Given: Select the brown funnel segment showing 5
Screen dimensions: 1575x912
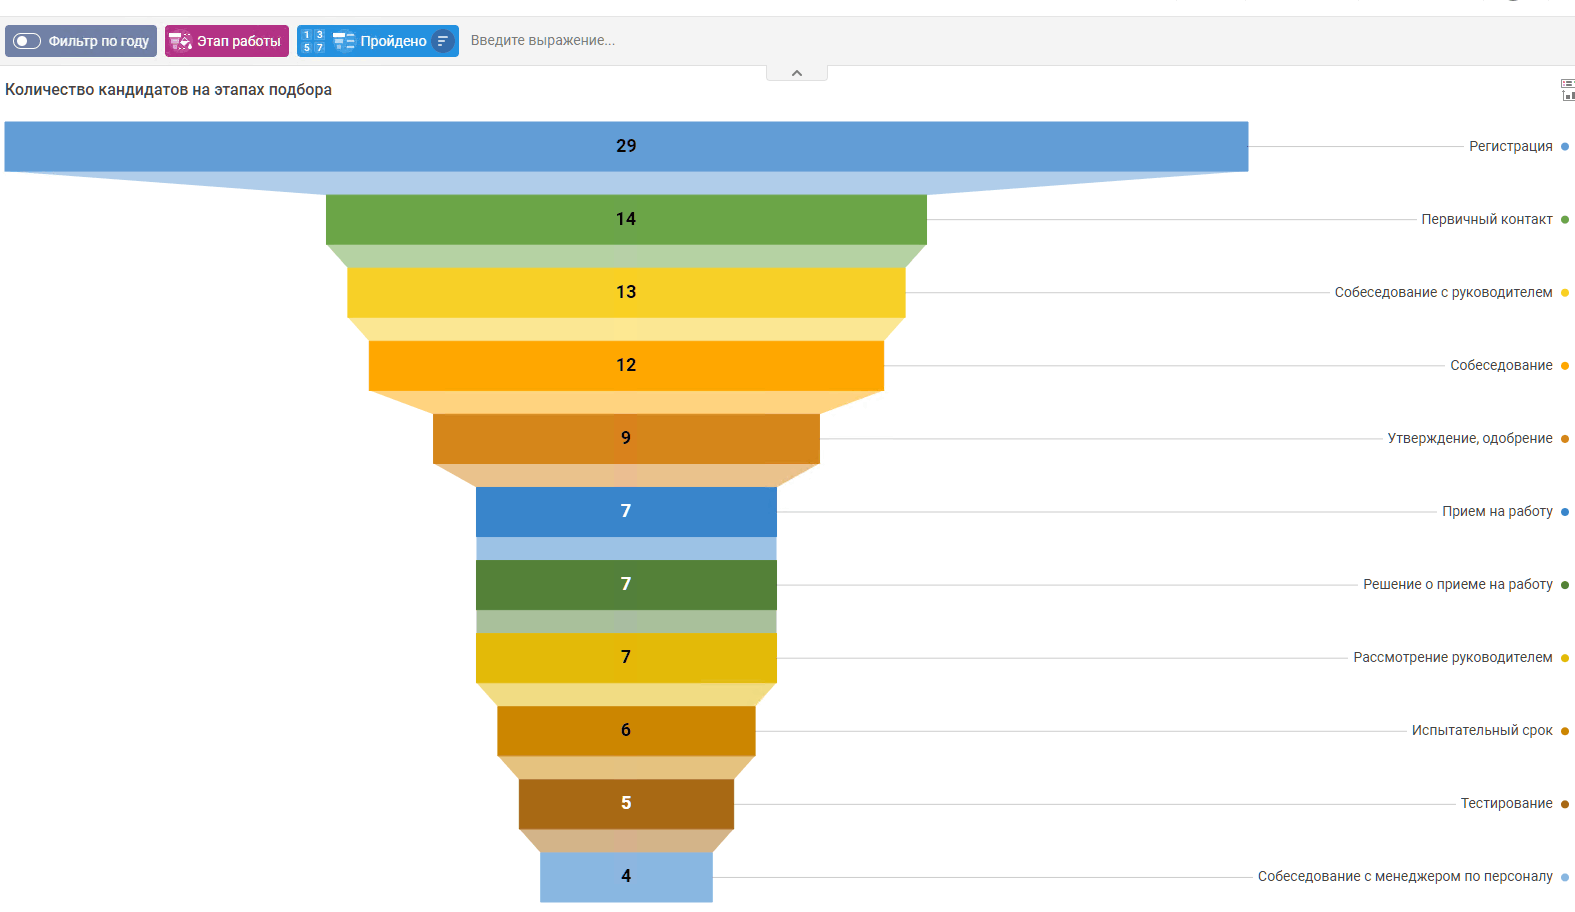Looking at the screenshot, I should [626, 803].
